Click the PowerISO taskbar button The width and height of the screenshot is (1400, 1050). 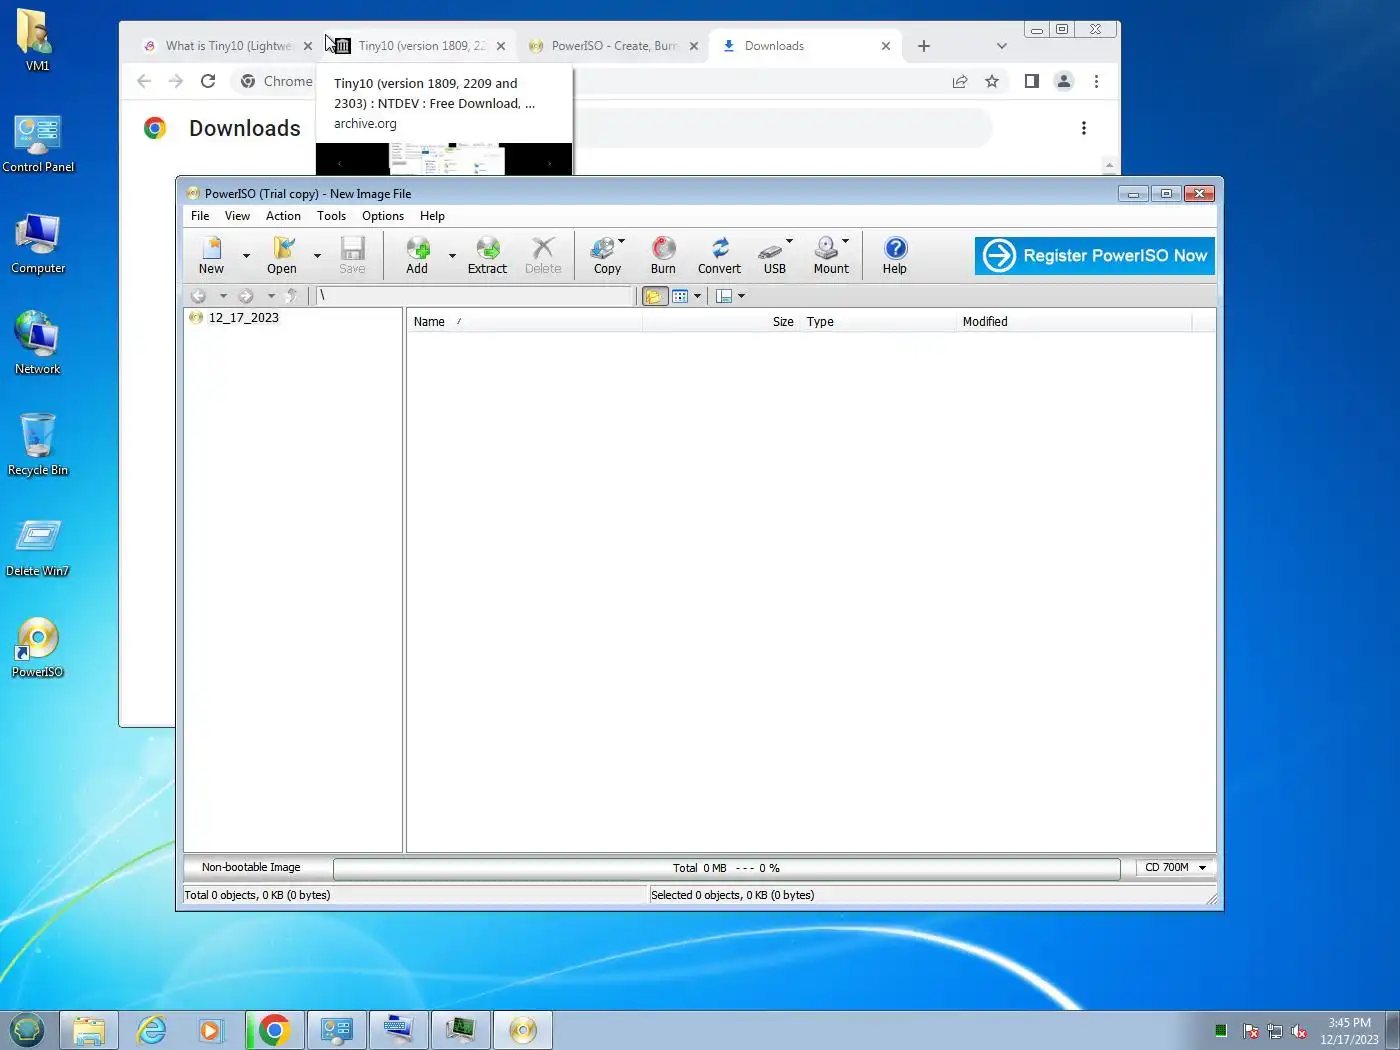(x=523, y=1030)
